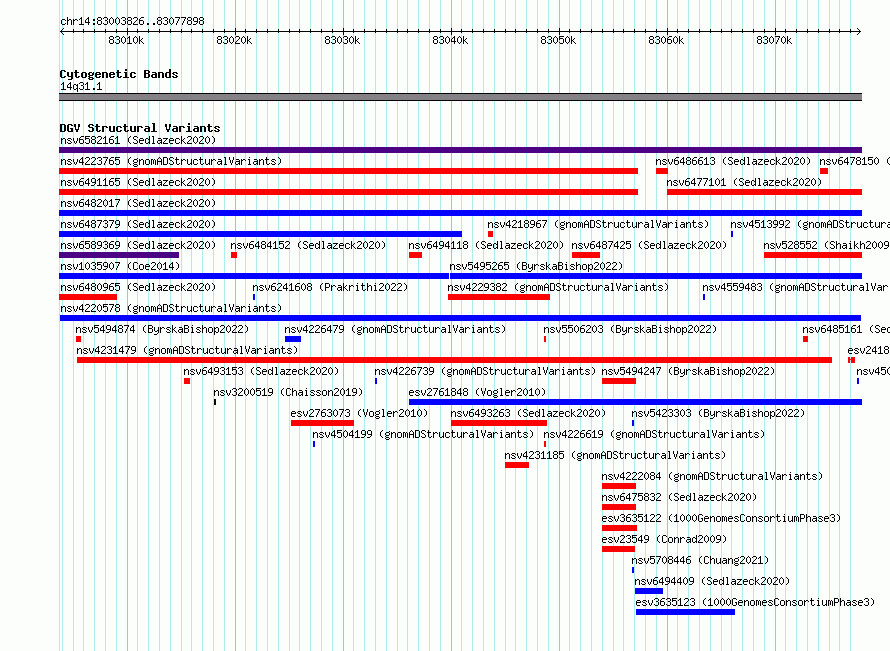Open the nsv4223765 gnomAD variant label
Screen dimensions: 890x651
[x=171, y=161]
